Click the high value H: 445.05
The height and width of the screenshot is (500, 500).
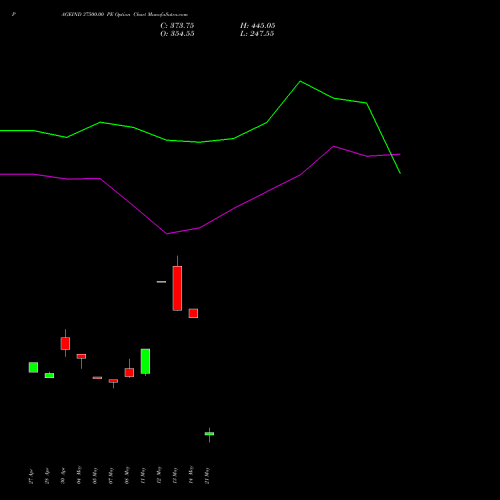[258, 26]
